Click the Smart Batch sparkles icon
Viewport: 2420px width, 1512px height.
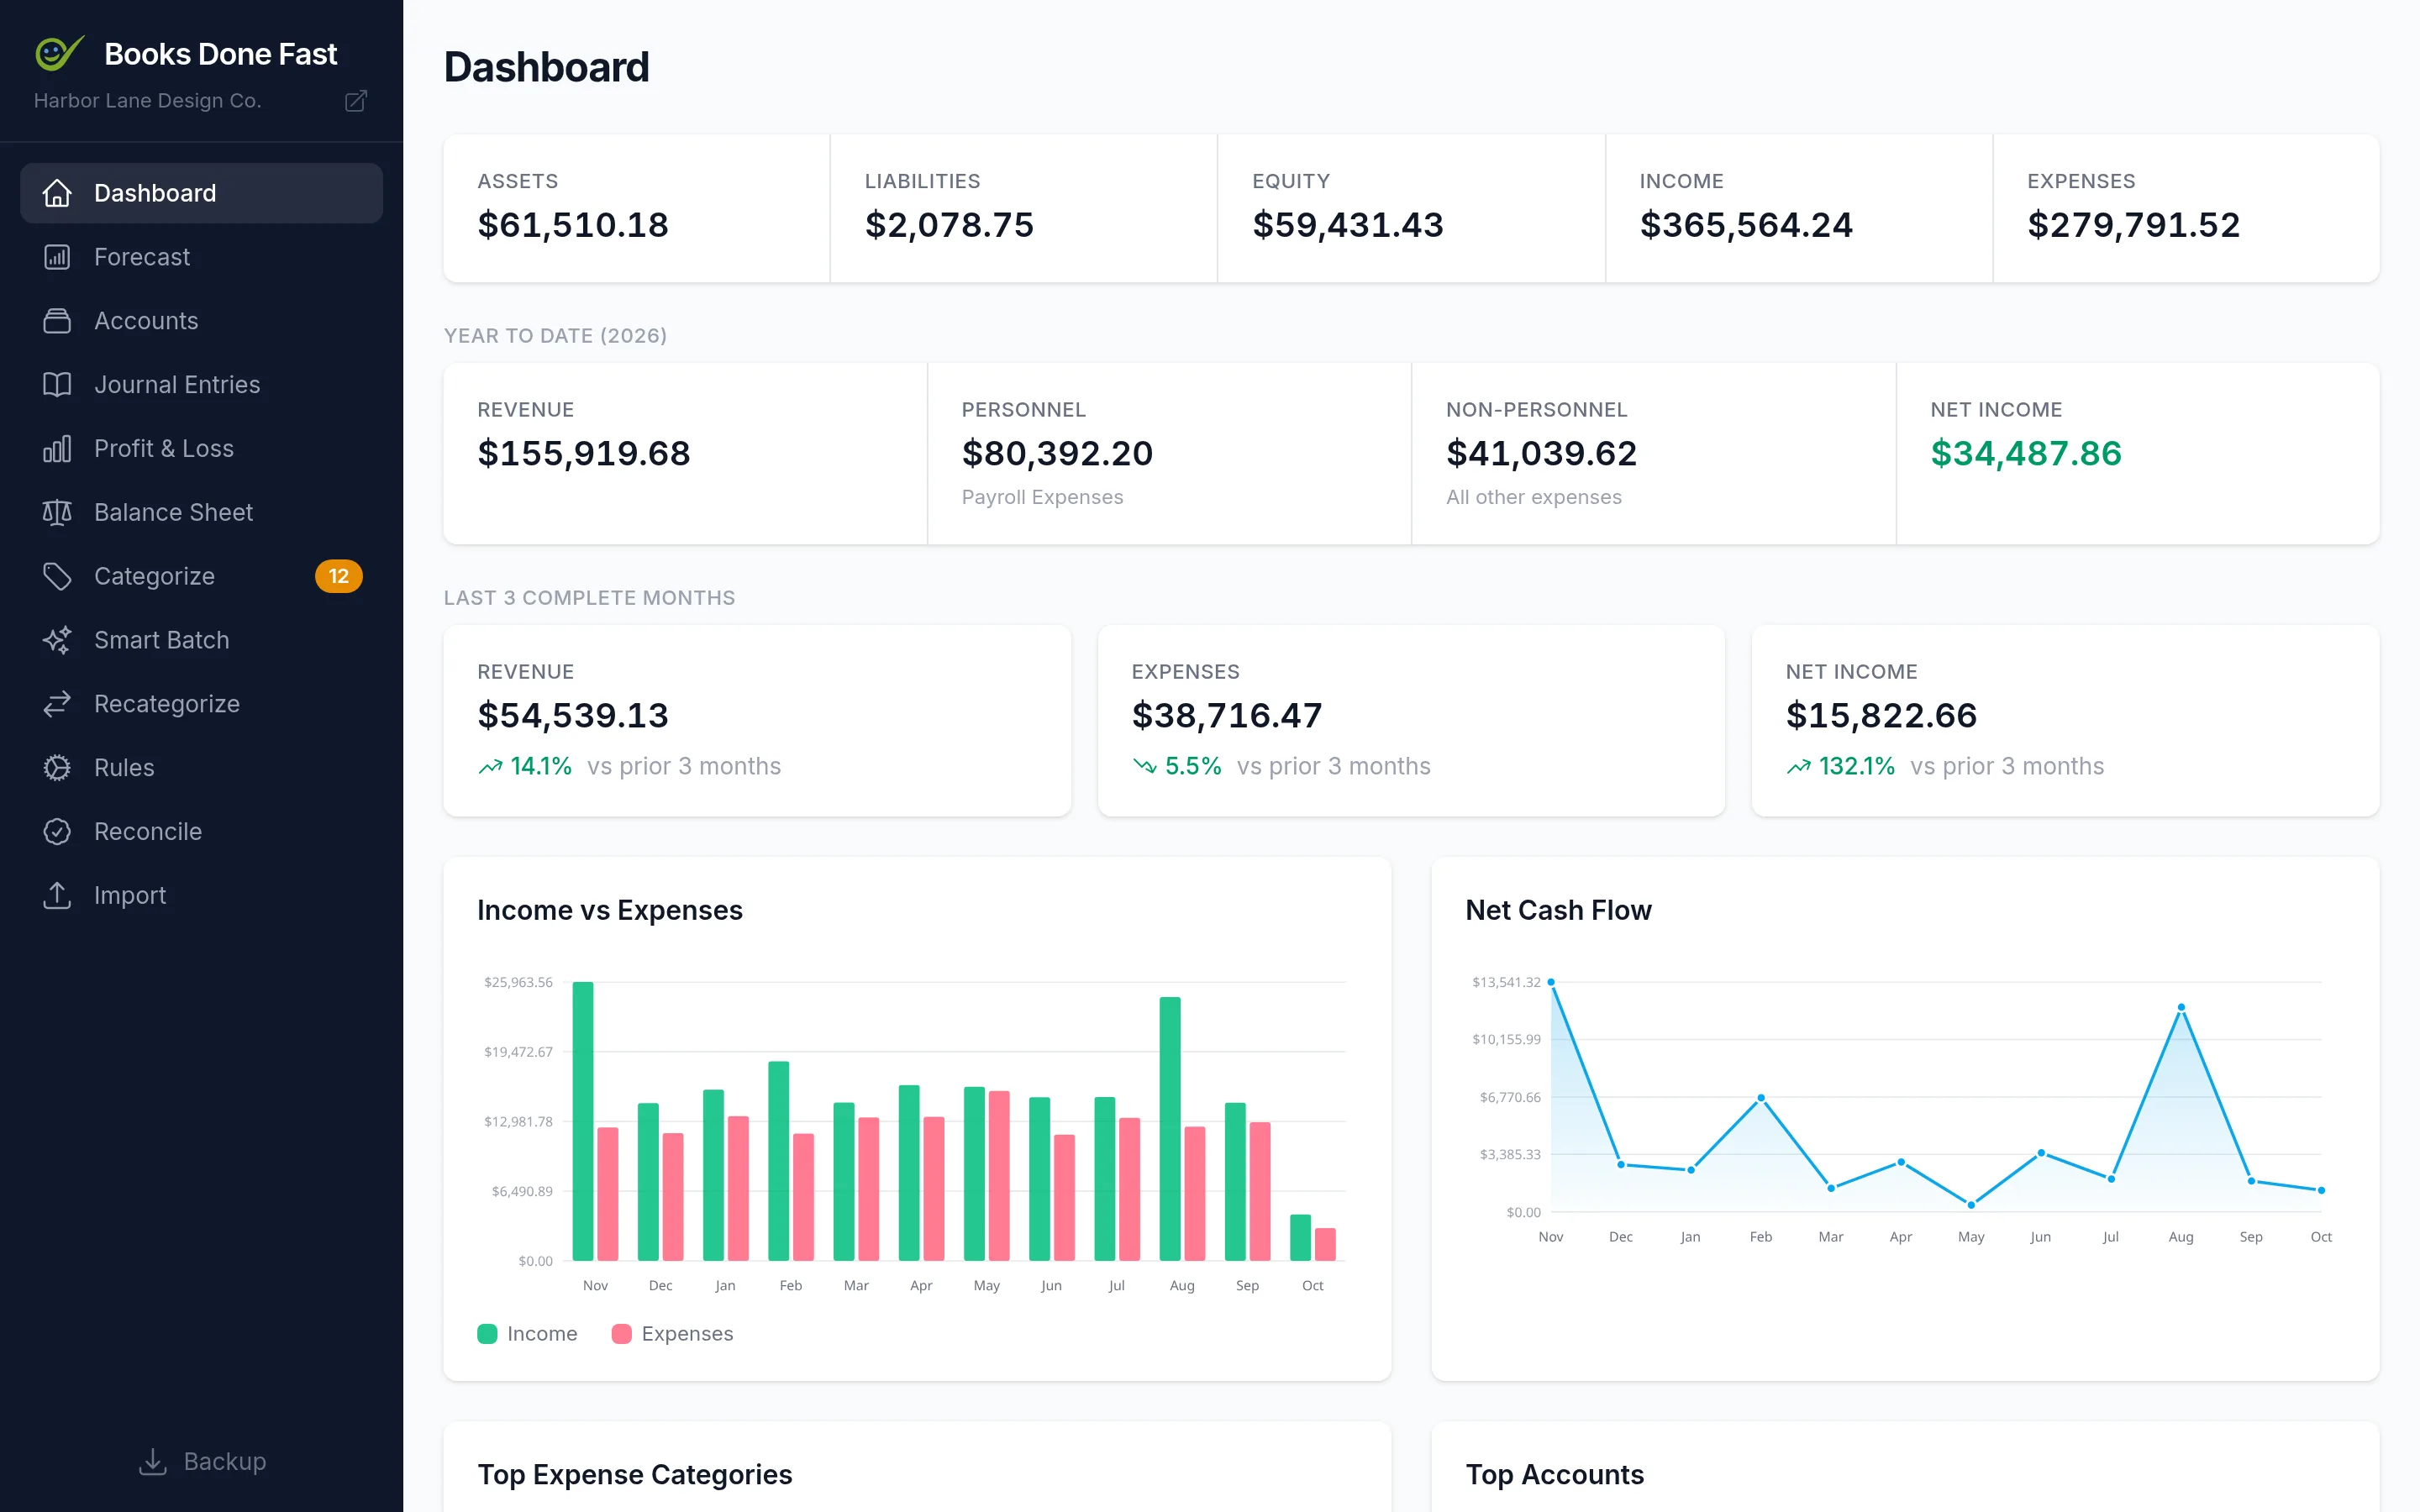pos(57,640)
